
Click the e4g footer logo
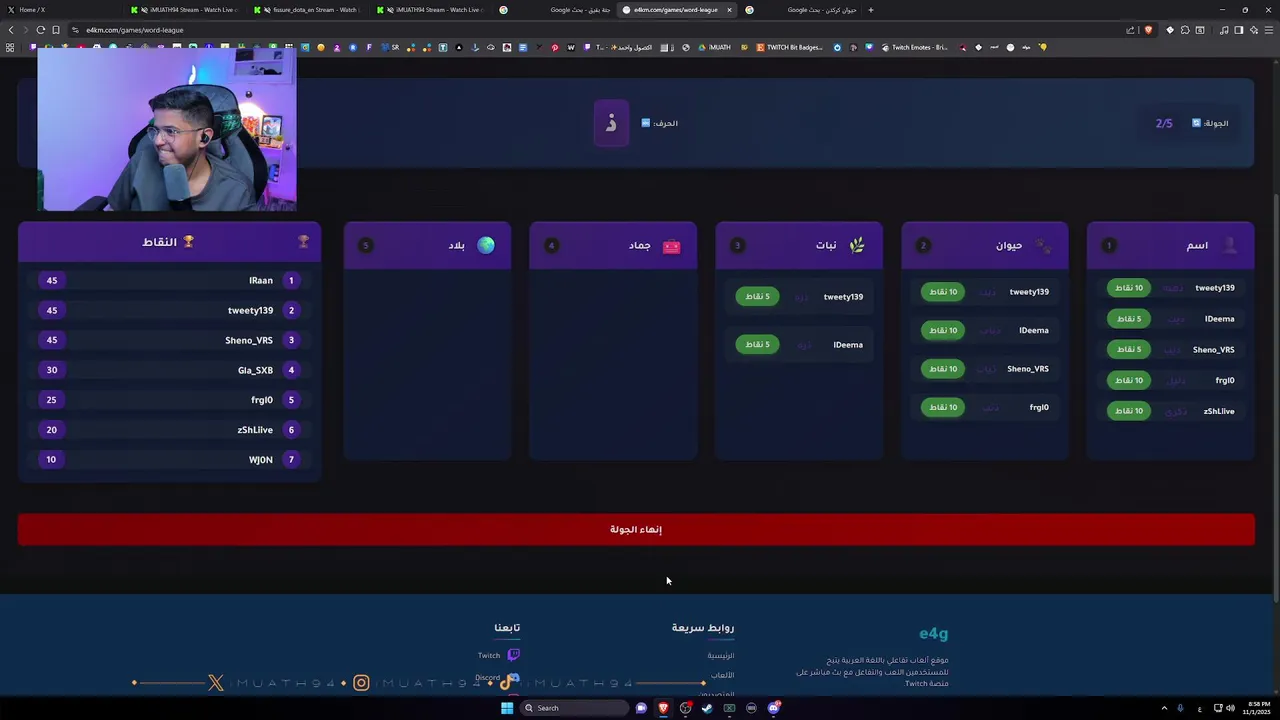pyautogui.click(x=933, y=633)
